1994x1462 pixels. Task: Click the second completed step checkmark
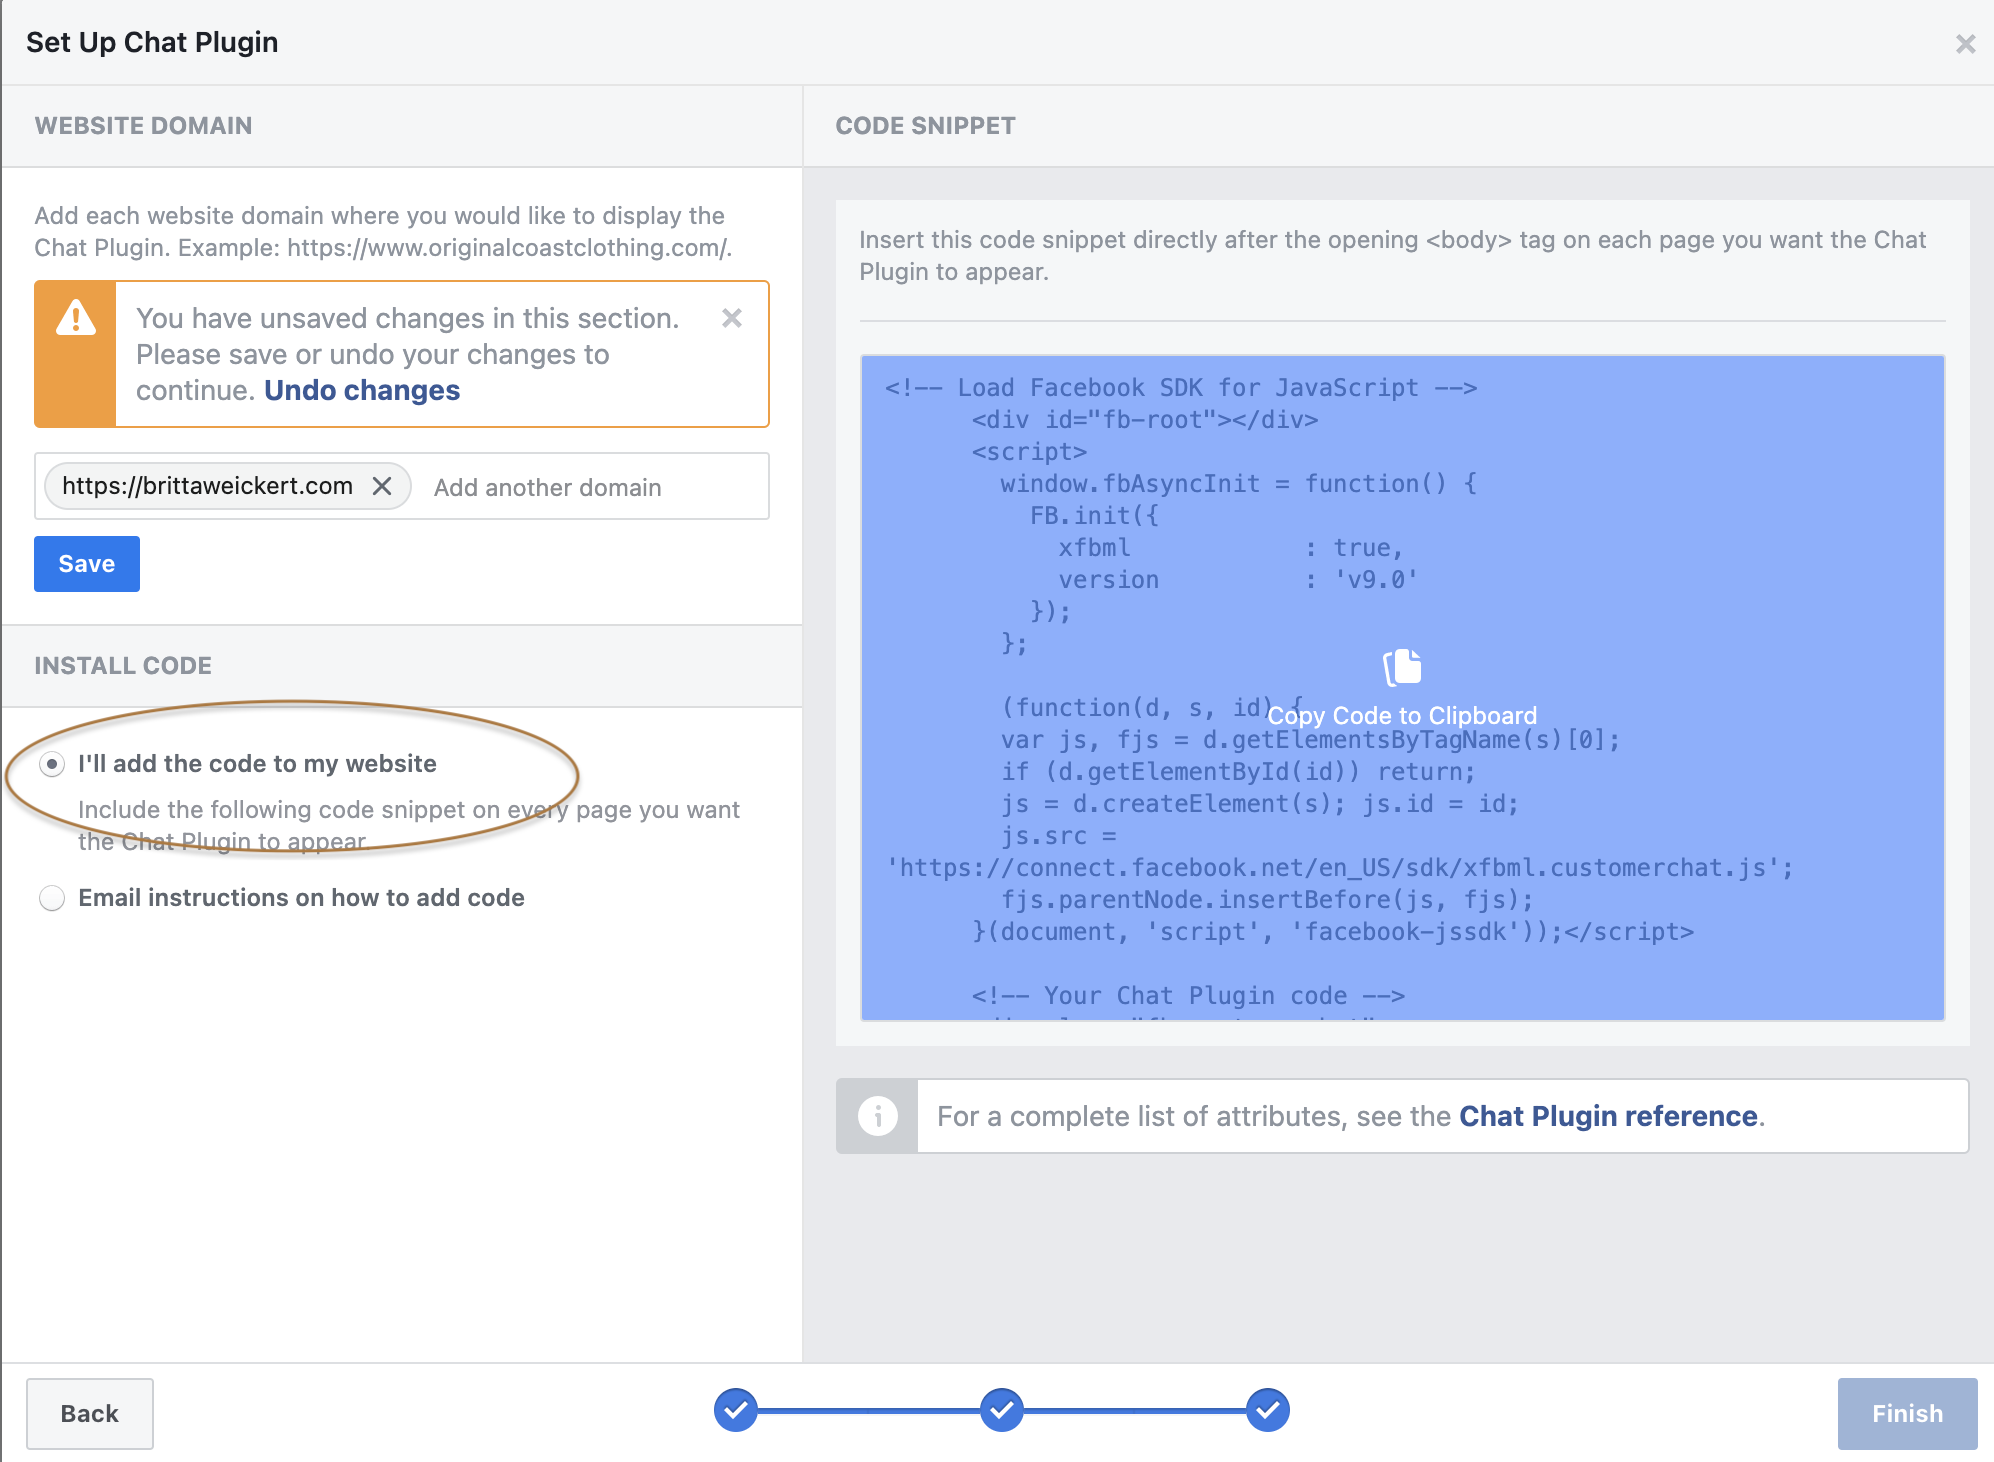1001,1410
